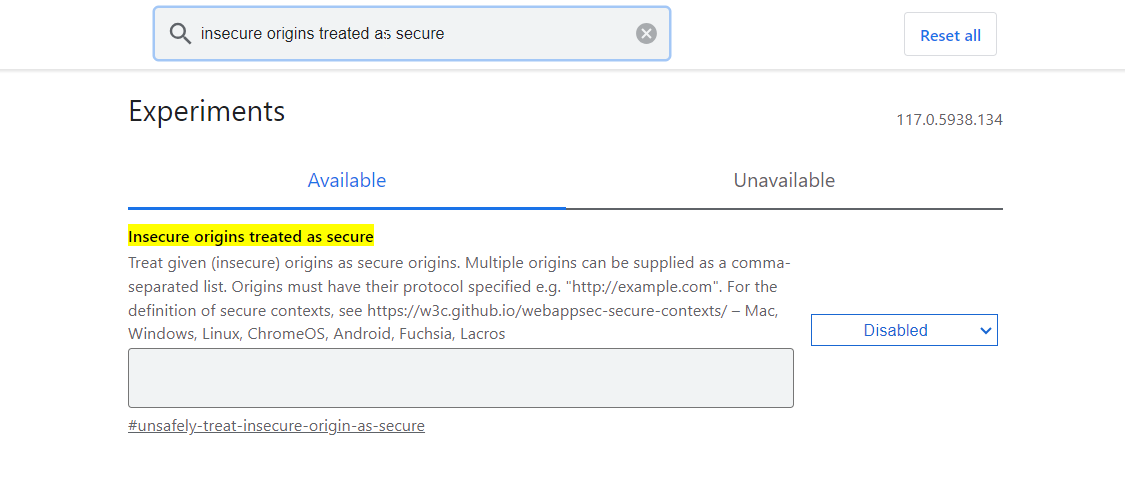Clear the search with the X icon

click(x=647, y=34)
